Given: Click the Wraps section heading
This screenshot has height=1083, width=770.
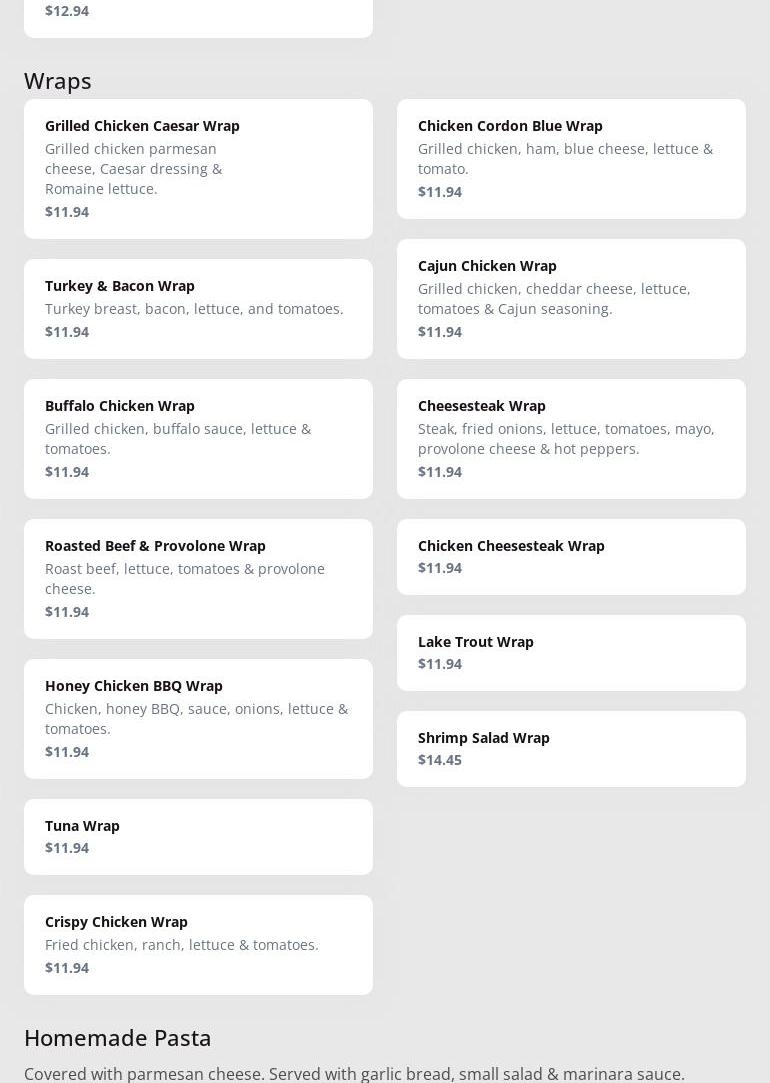Looking at the screenshot, I should pos(58,80).
